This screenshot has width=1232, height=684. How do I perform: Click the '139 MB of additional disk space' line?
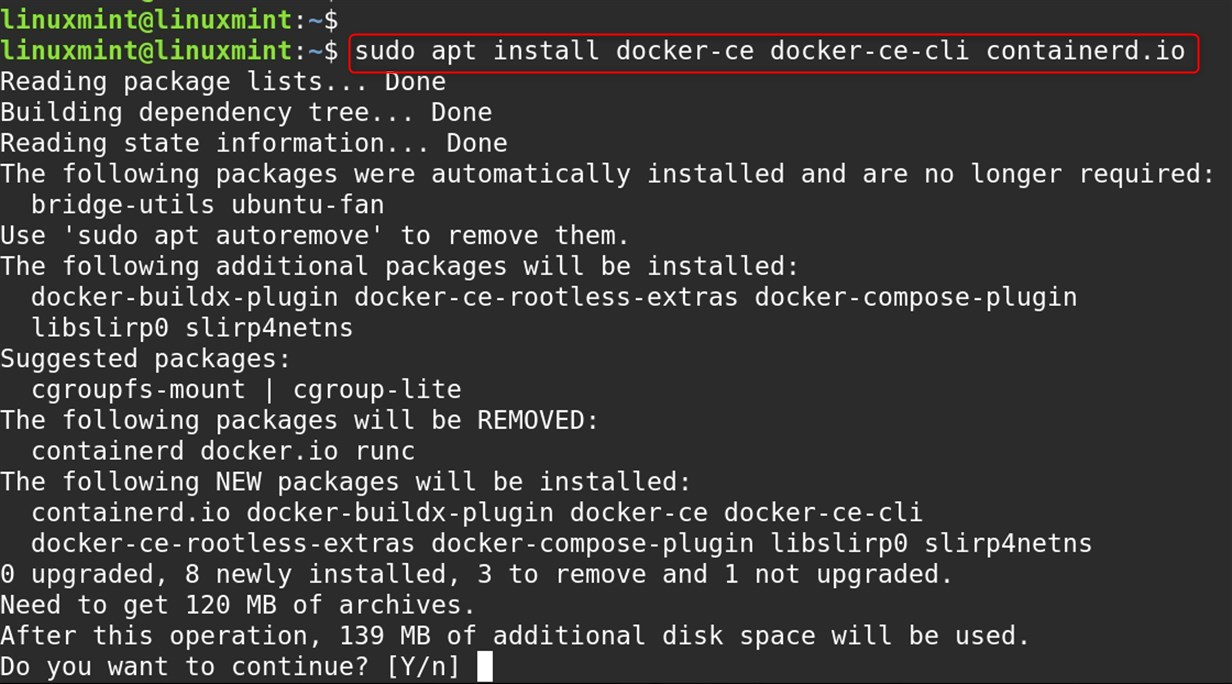515,636
